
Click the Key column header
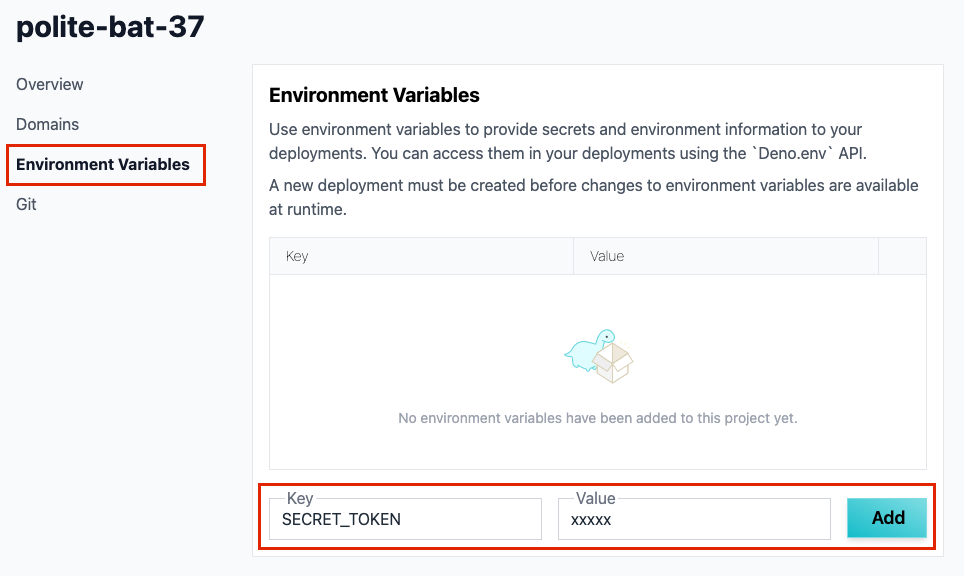[421, 256]
